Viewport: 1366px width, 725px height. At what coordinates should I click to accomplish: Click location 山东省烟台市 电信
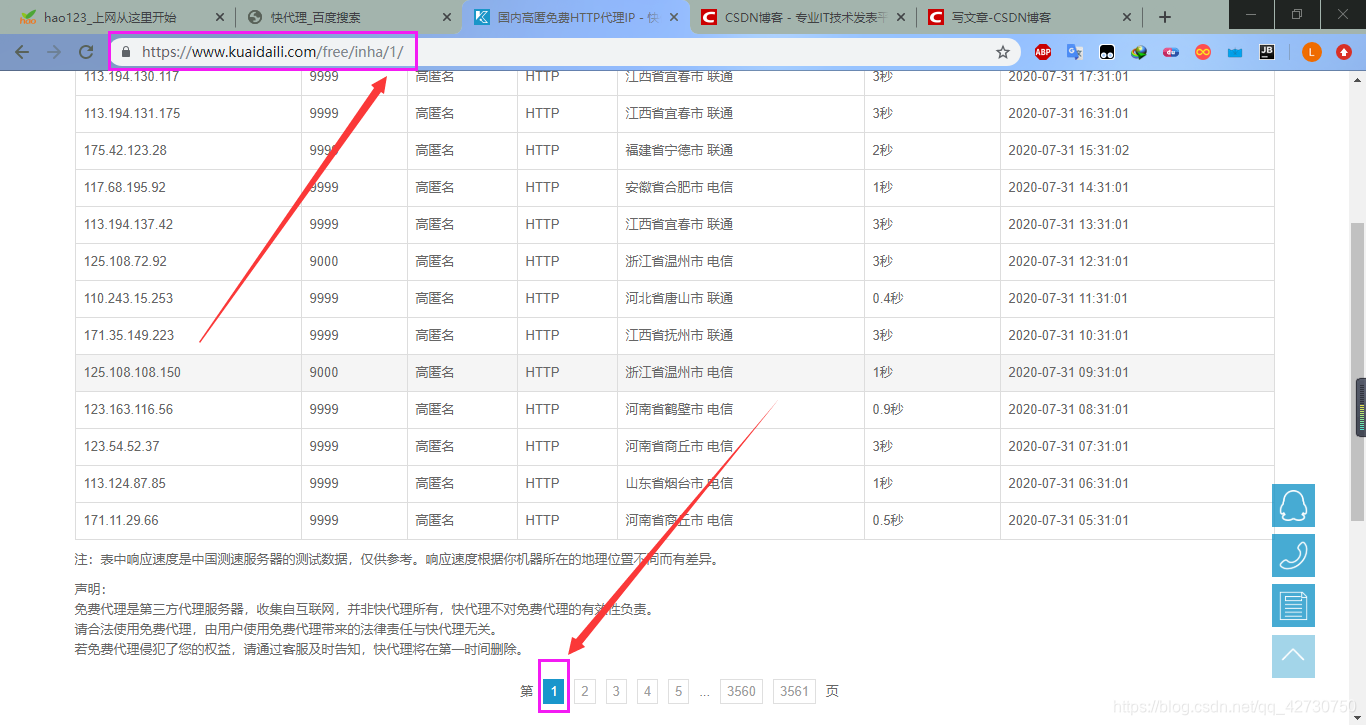(x=680, y=483)
